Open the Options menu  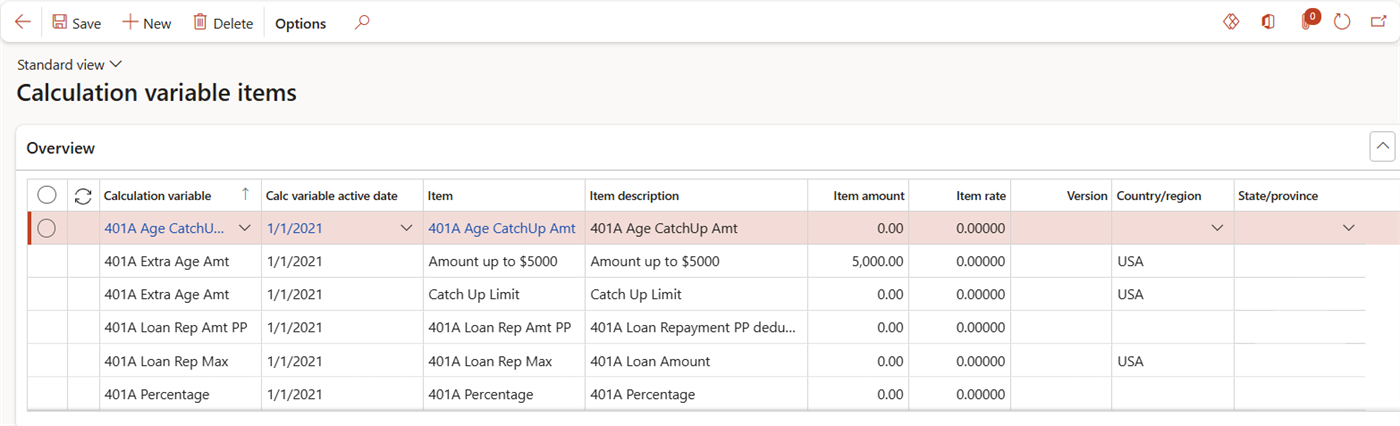pyautogui.click(x=300, y=23)
